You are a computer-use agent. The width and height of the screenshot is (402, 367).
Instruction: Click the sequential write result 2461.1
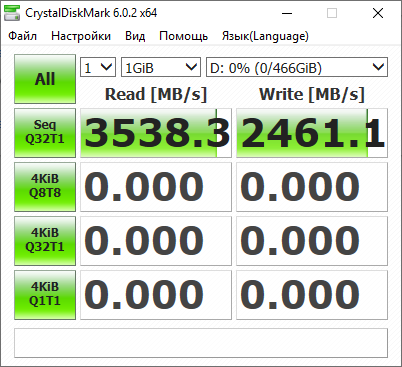[x=312, y=133]
